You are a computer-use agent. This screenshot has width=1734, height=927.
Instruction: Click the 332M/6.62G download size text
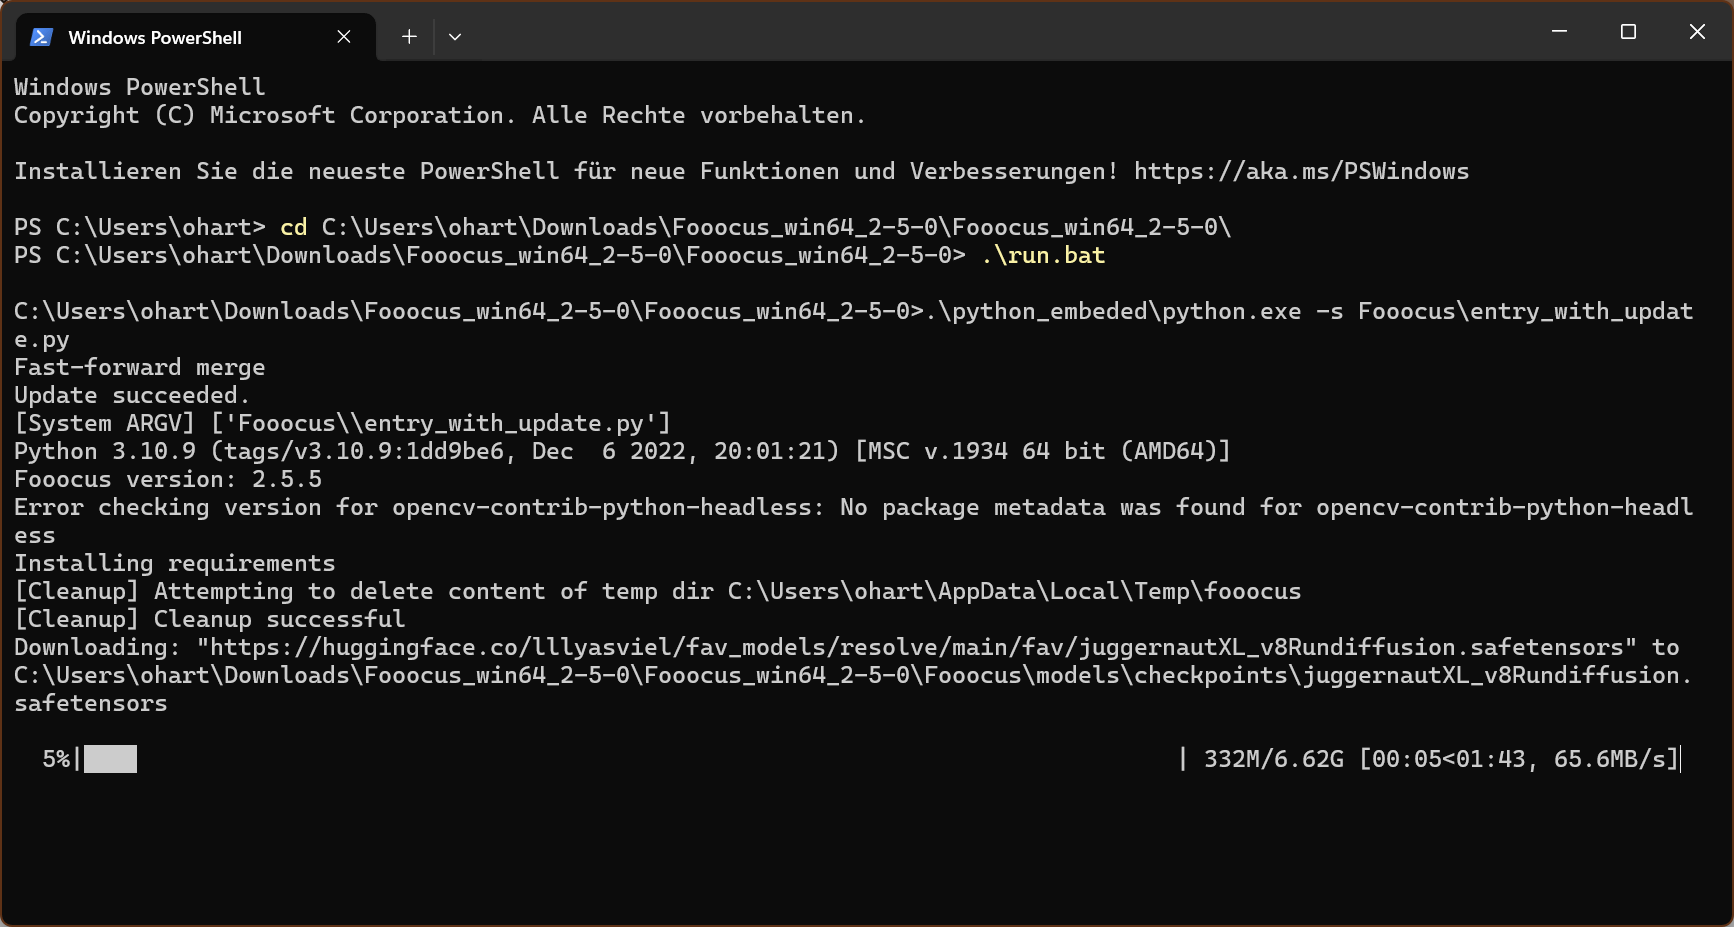tap(1273, 759)
